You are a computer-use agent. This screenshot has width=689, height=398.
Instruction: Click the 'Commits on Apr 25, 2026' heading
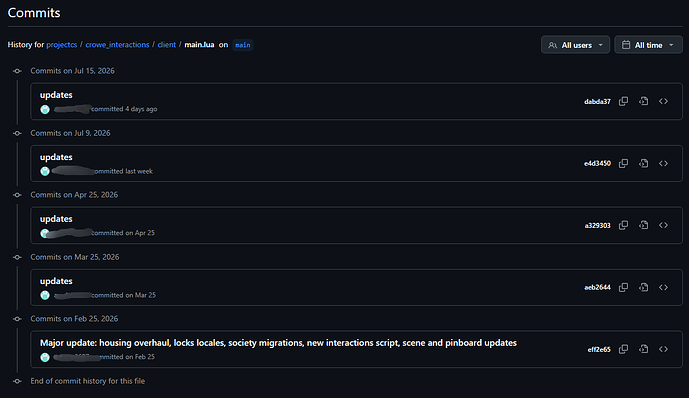[x=74, y=195]
